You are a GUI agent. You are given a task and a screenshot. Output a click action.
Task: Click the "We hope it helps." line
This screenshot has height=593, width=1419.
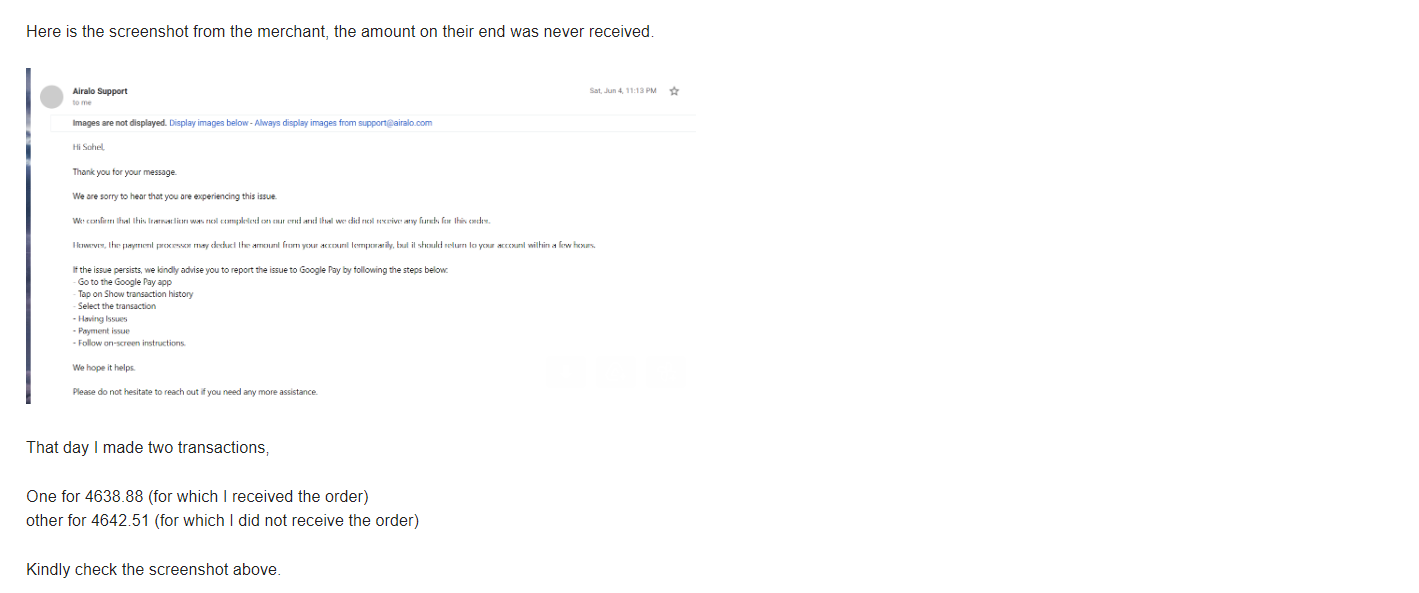click(x=103, y=368)
